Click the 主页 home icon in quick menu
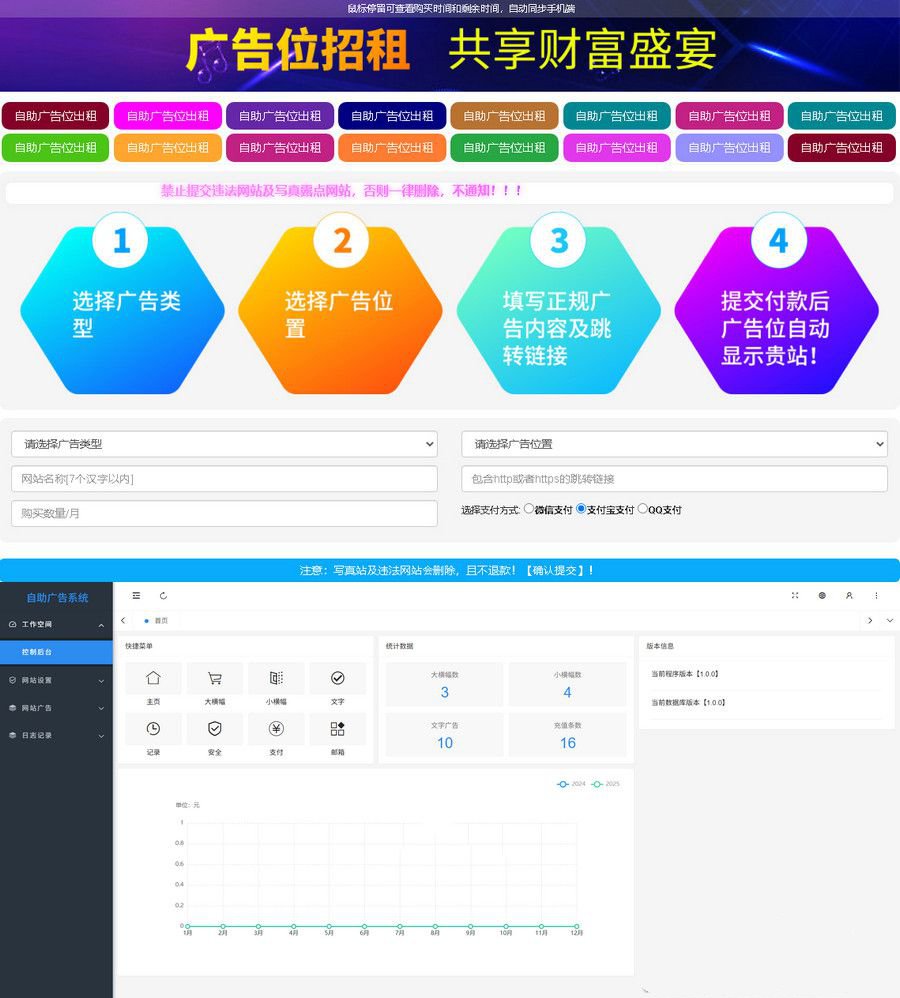The image size is (900, 998). (x=153, y=679)
